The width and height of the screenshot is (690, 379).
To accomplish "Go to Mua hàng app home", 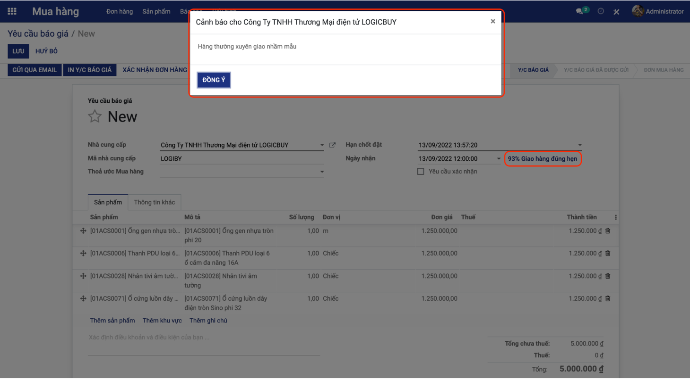I will click(55, 11).
